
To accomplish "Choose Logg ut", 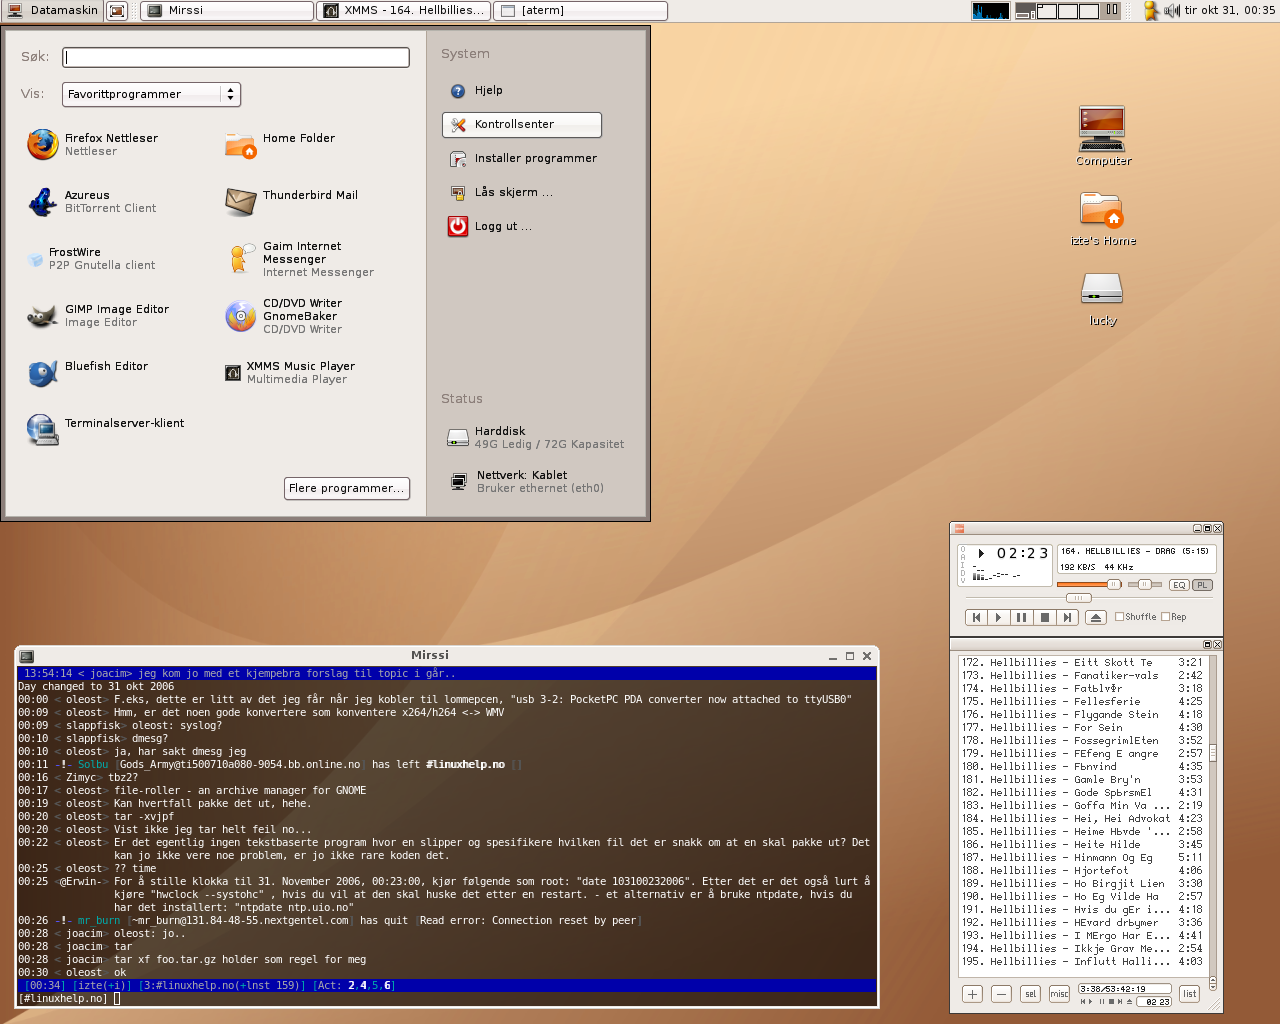I will 490,226.
